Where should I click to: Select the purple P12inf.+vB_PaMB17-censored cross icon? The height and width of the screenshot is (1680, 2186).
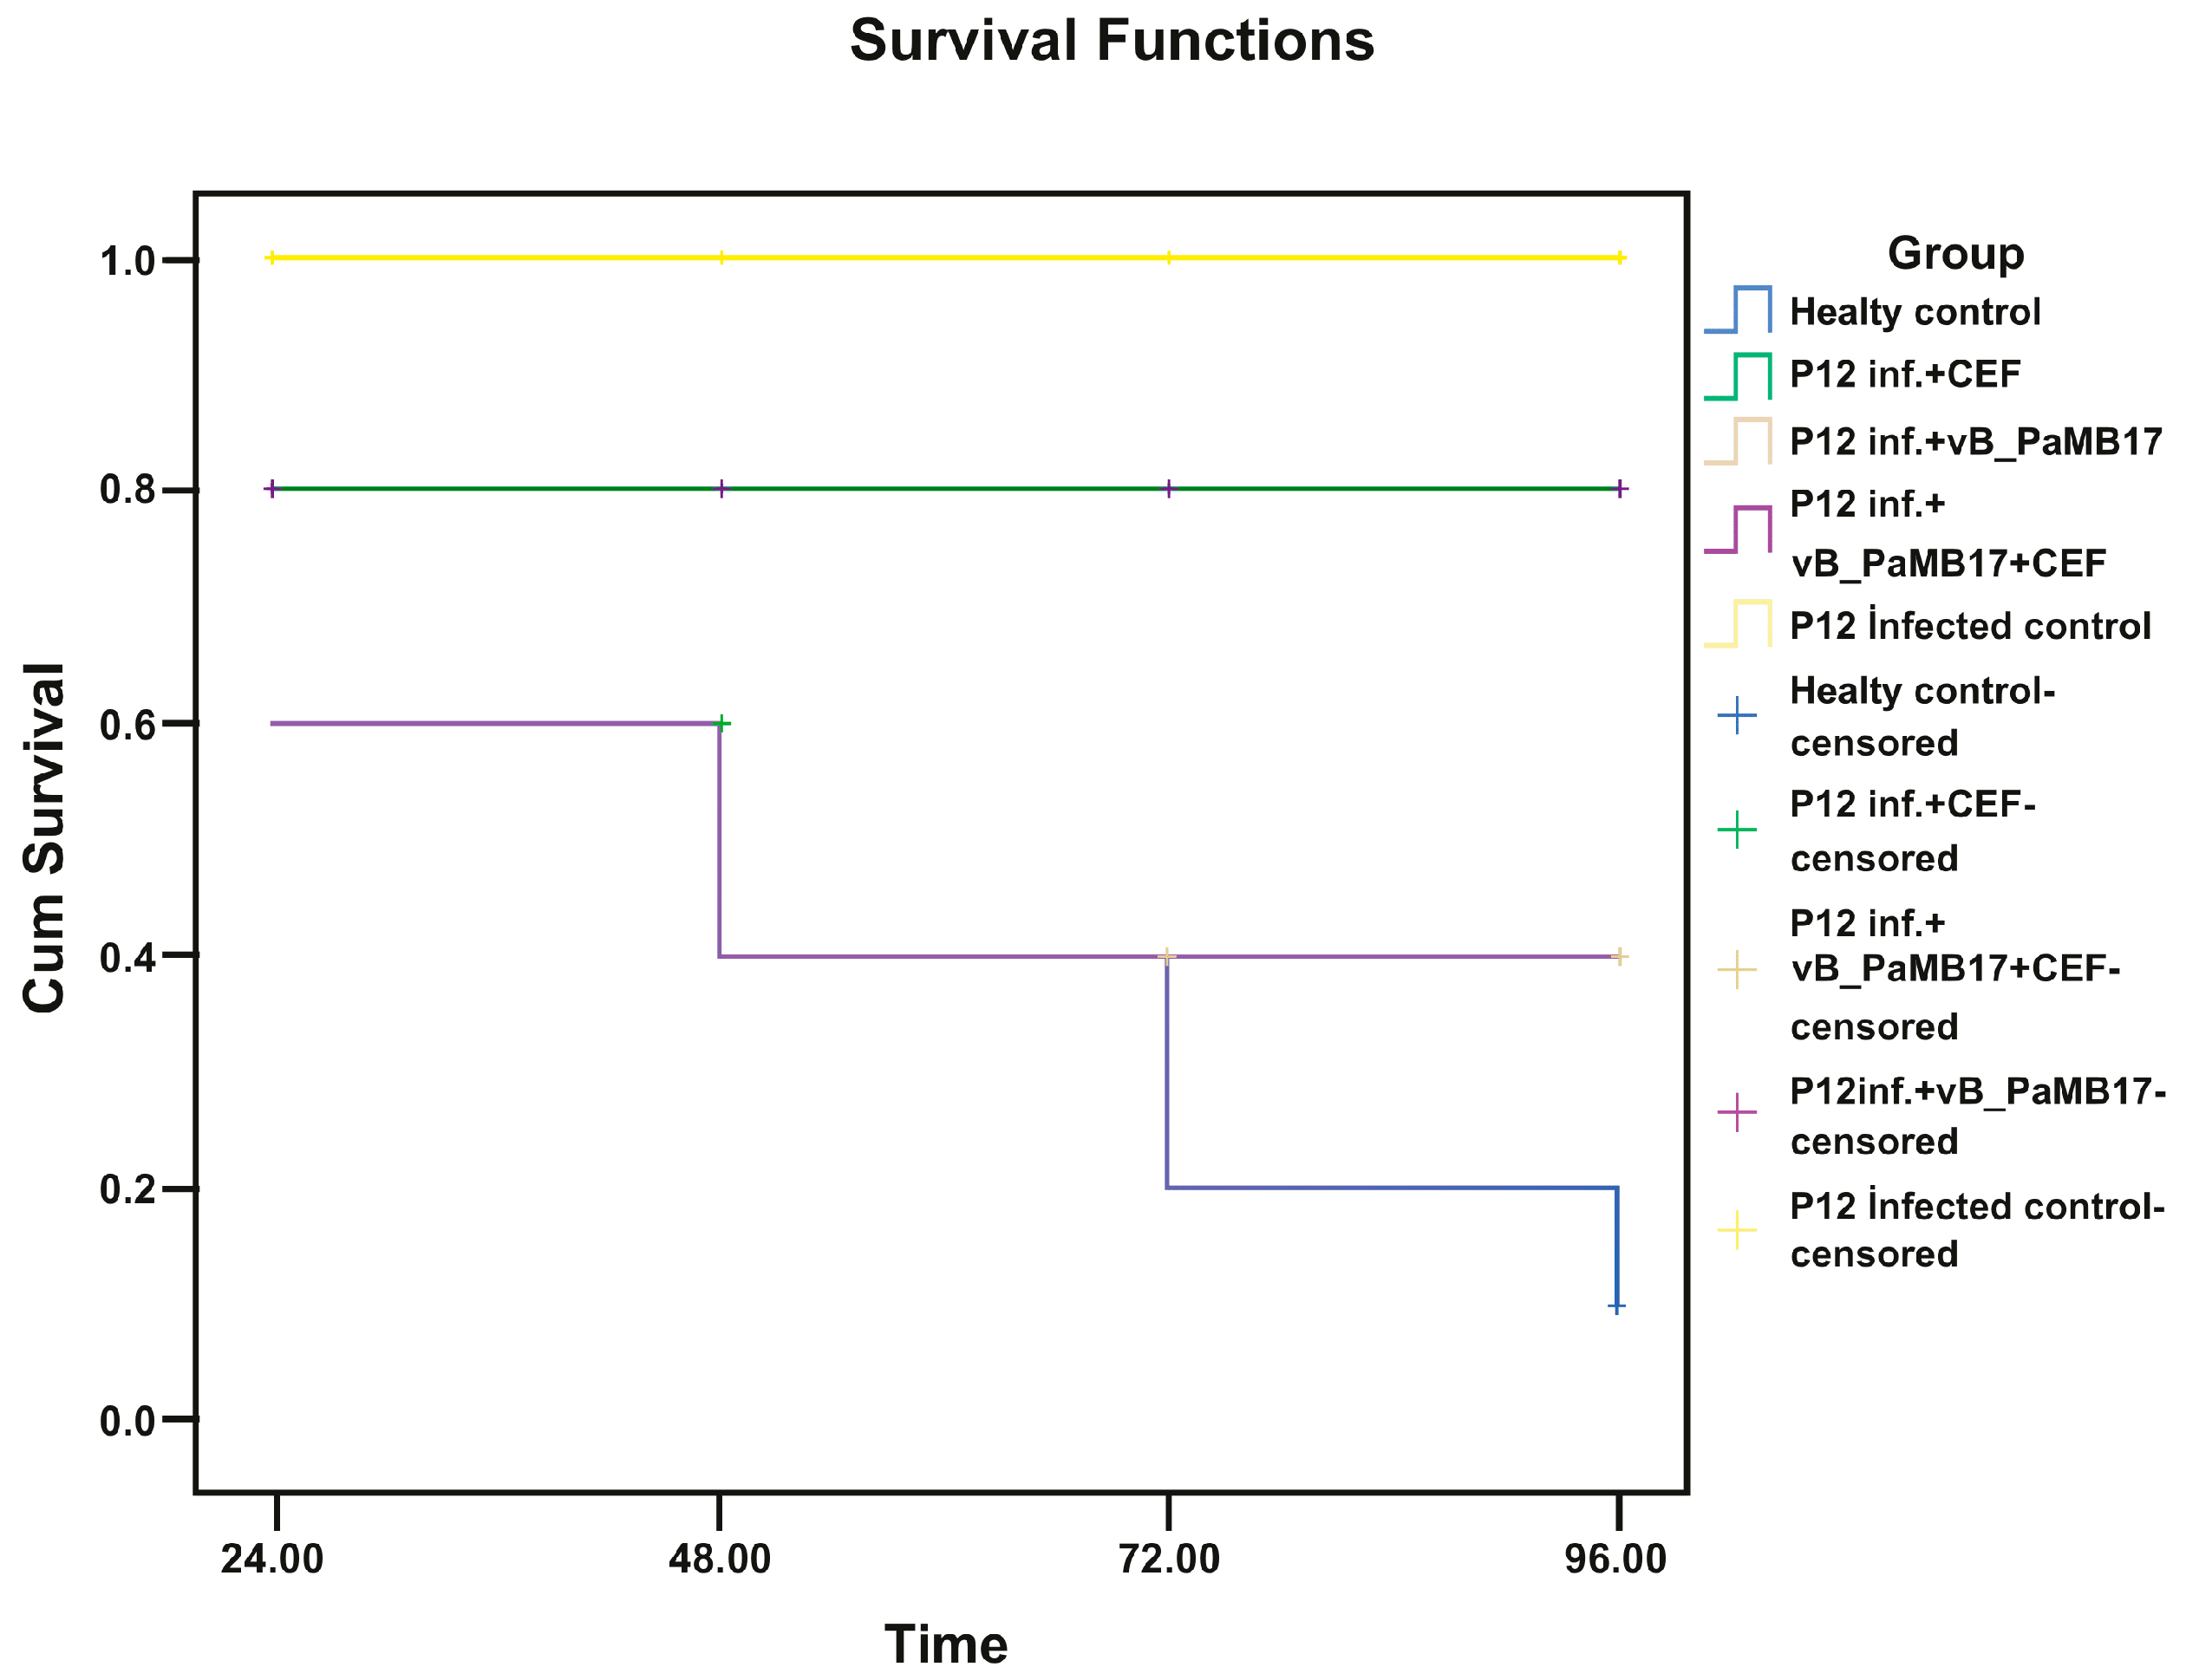1737,1113
